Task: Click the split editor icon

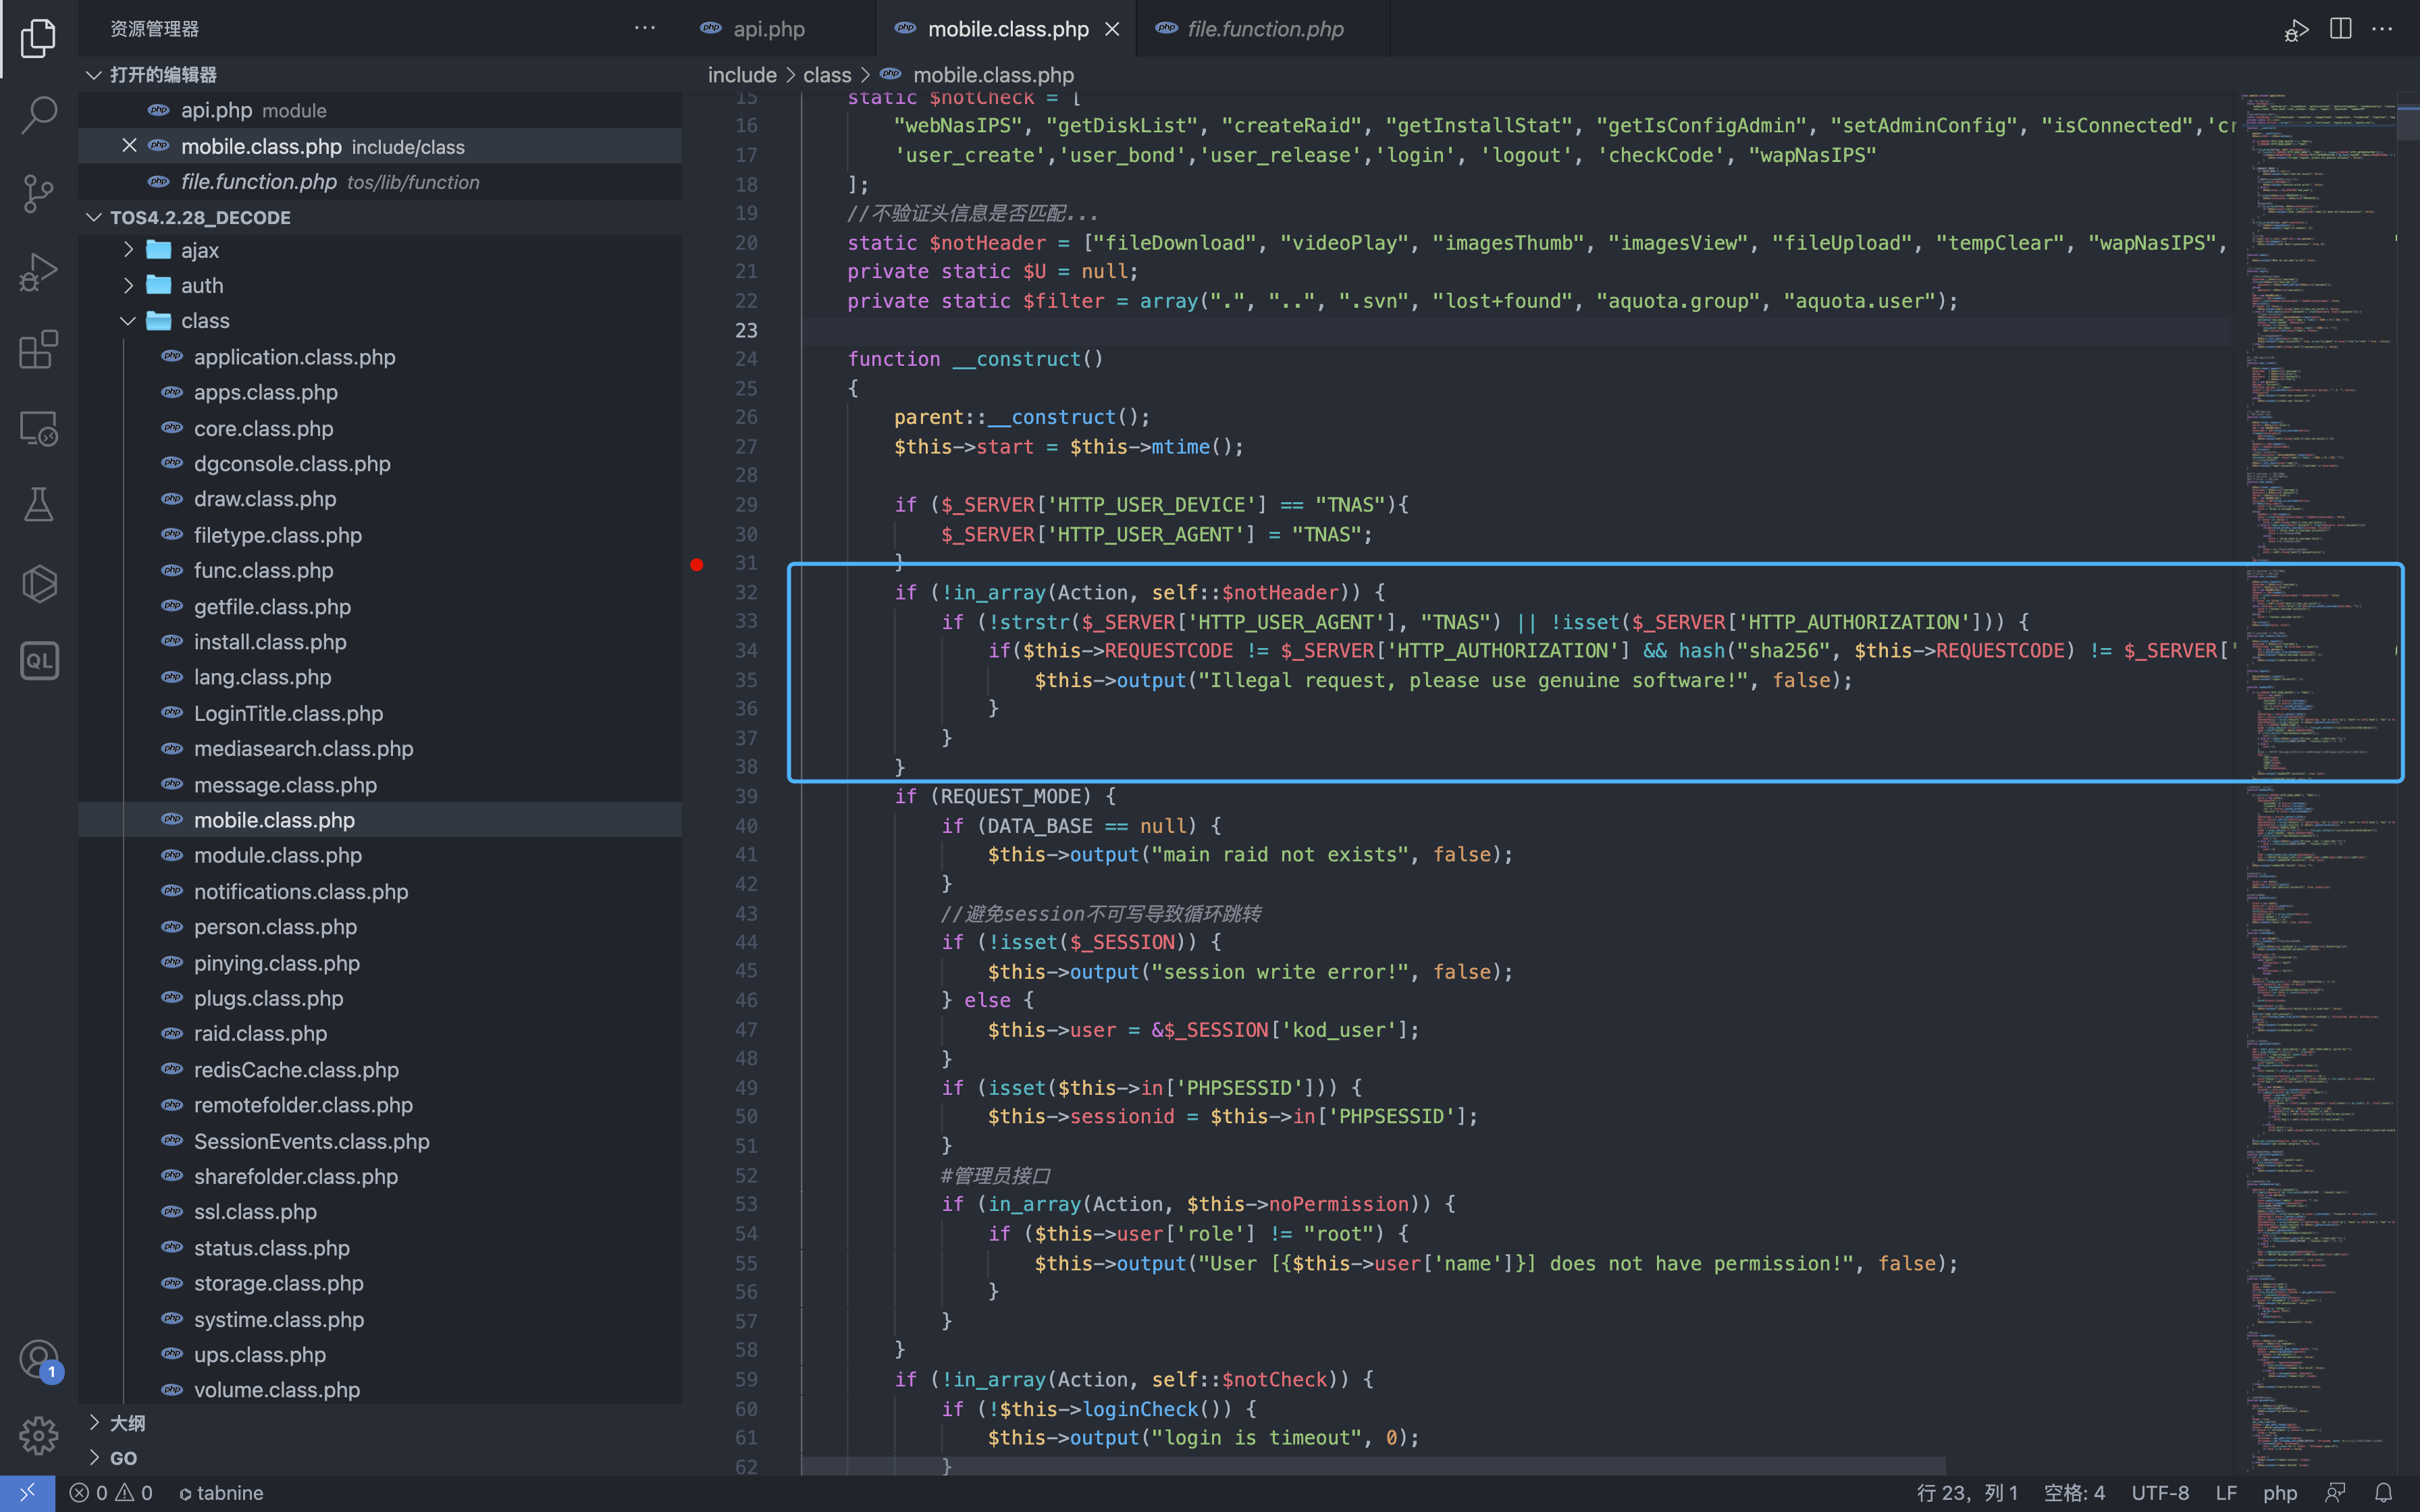Action: tap(2340, 29)
